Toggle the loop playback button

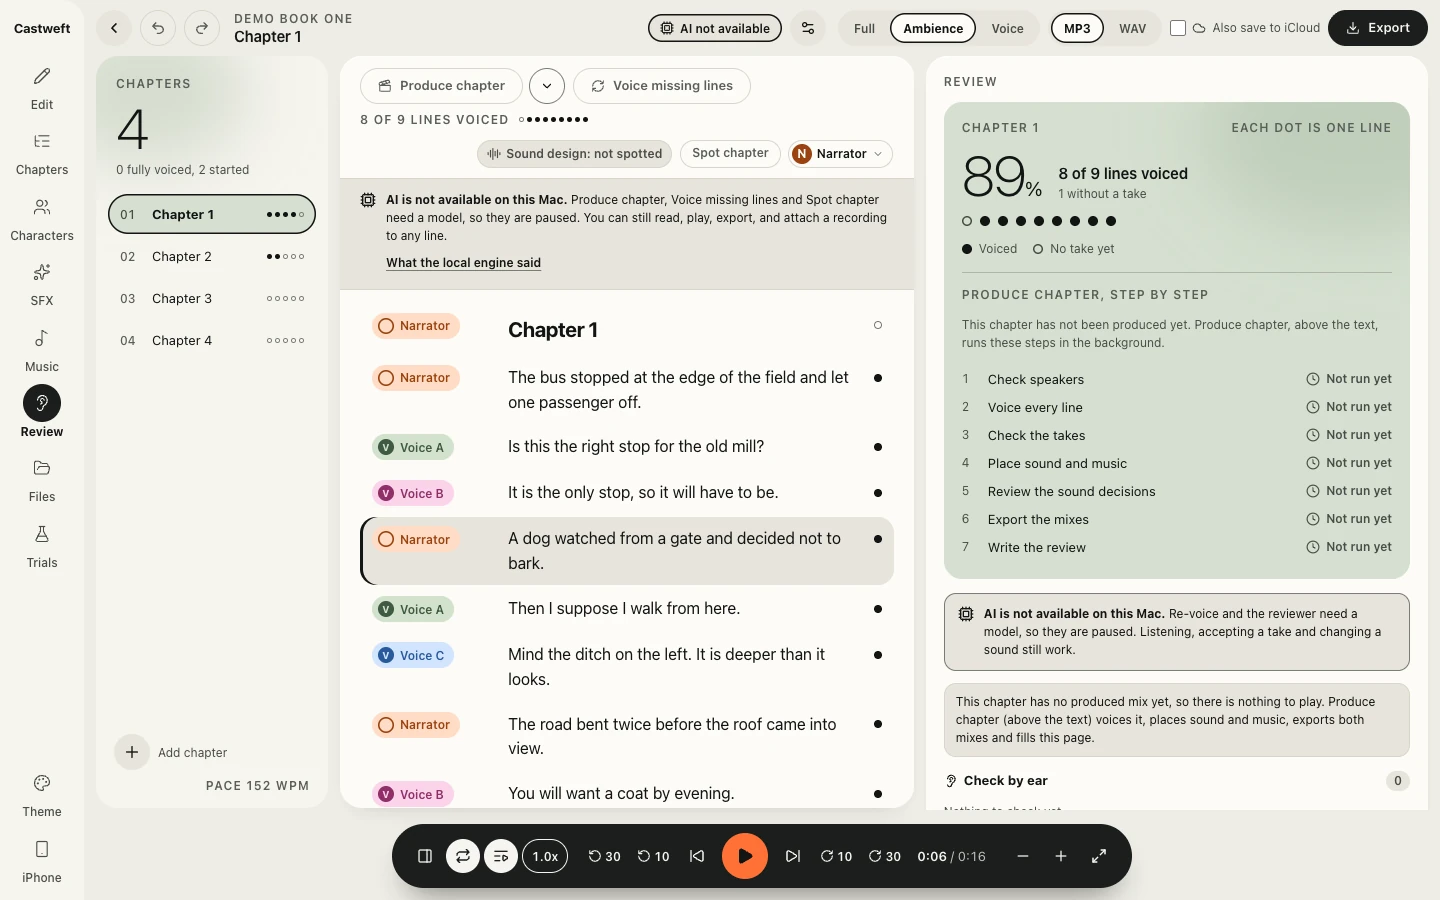pos(463,856)
